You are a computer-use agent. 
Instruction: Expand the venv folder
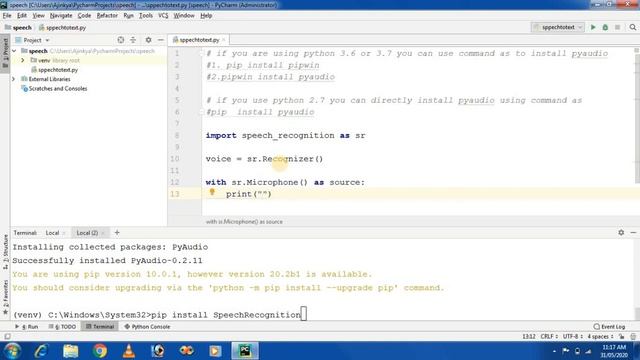[x=23, y=60]
